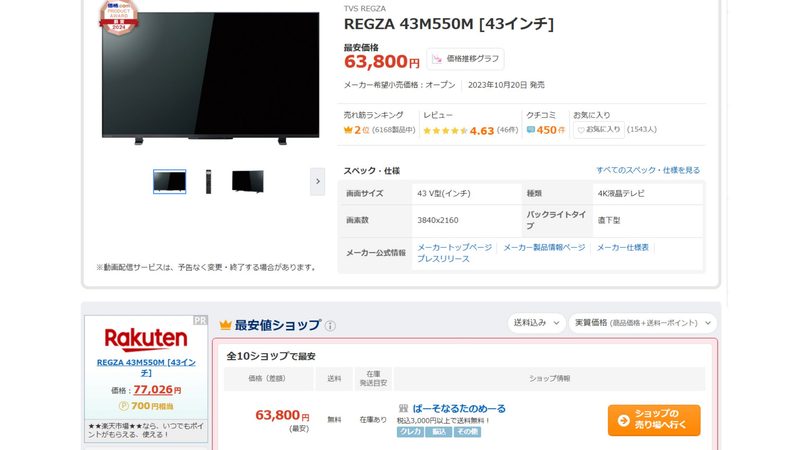The width and height of the screenshot is (800, 450).
Task: Select the first front-view TV thumbnail
Action: point(169,182)
